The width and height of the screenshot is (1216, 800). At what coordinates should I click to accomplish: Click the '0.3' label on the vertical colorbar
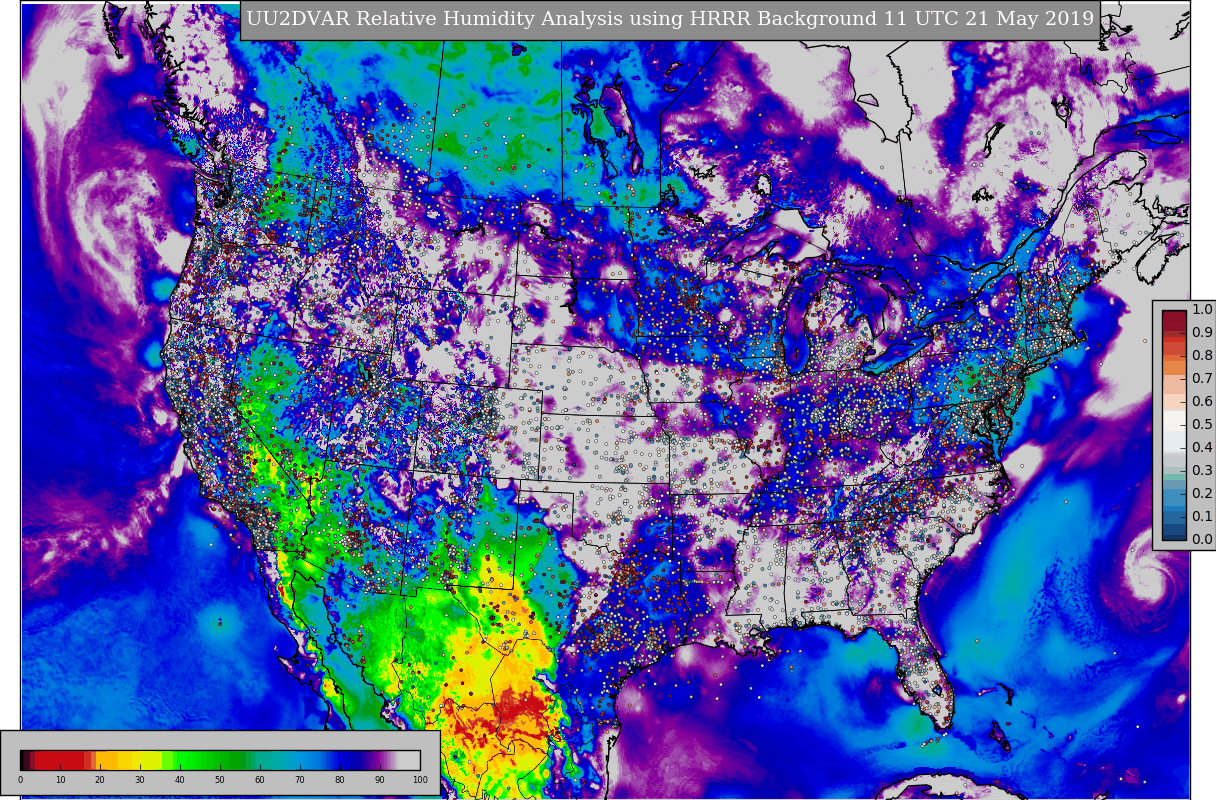[x=1202, y=470]
